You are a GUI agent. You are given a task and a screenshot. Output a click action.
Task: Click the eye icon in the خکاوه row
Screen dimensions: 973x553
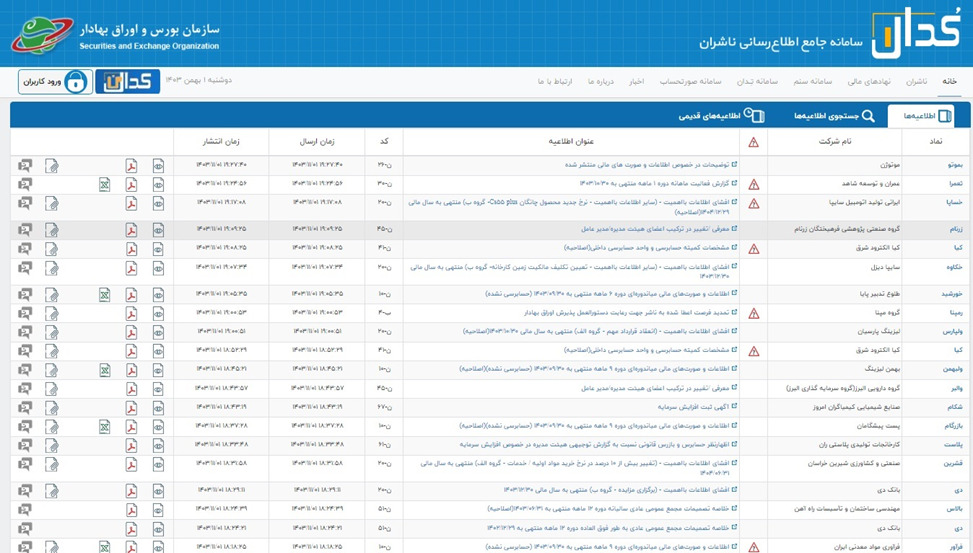[158, 268]
